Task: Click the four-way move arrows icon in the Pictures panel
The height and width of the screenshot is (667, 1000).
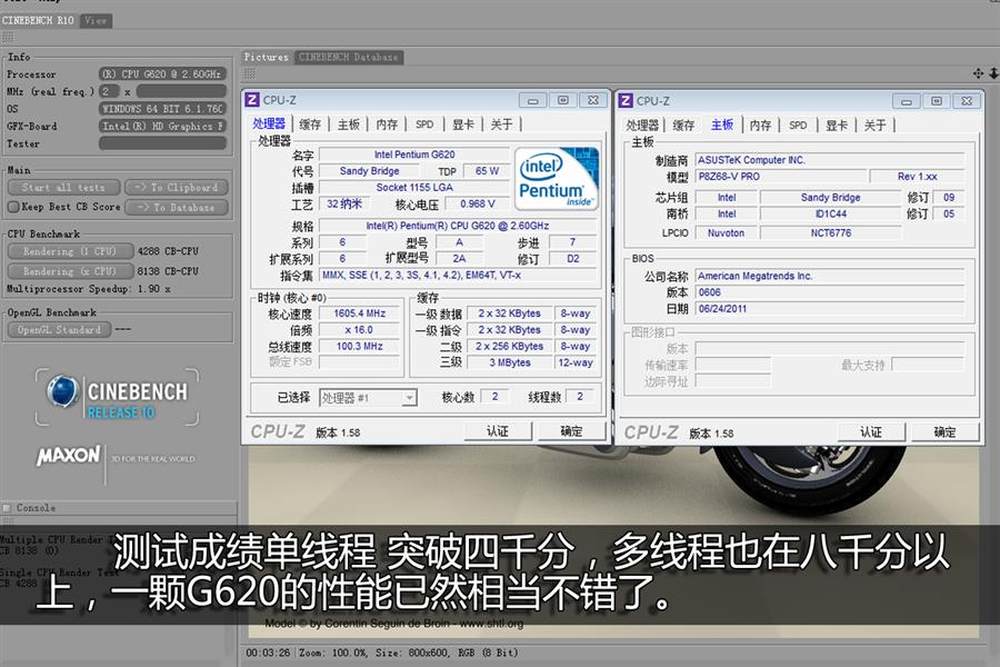Action: point(978,73)
